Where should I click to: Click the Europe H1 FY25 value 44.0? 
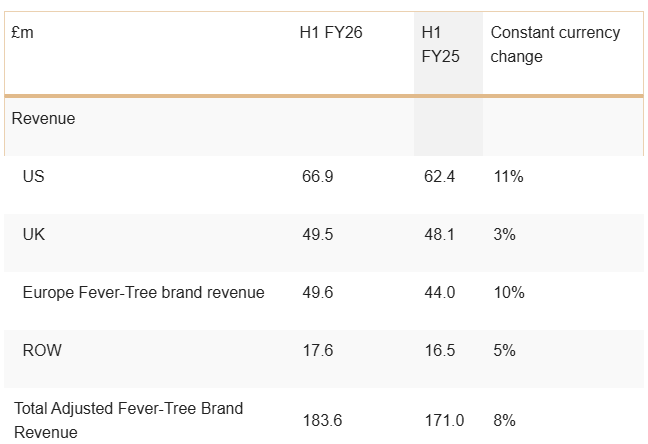(x=439, y=292)
